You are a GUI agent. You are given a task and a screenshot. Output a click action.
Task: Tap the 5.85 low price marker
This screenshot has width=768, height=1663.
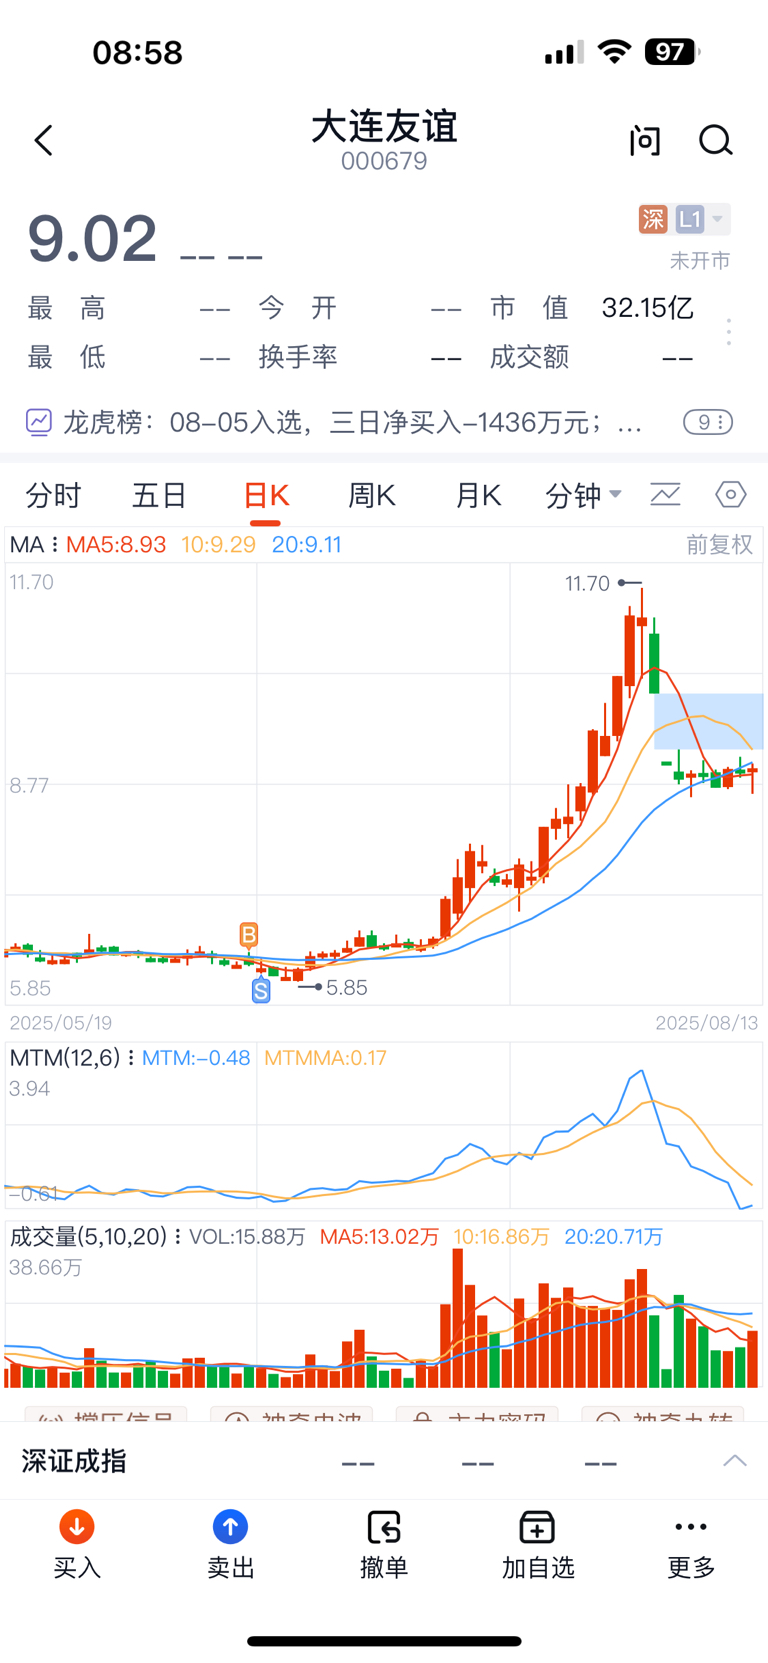point(347,988)
